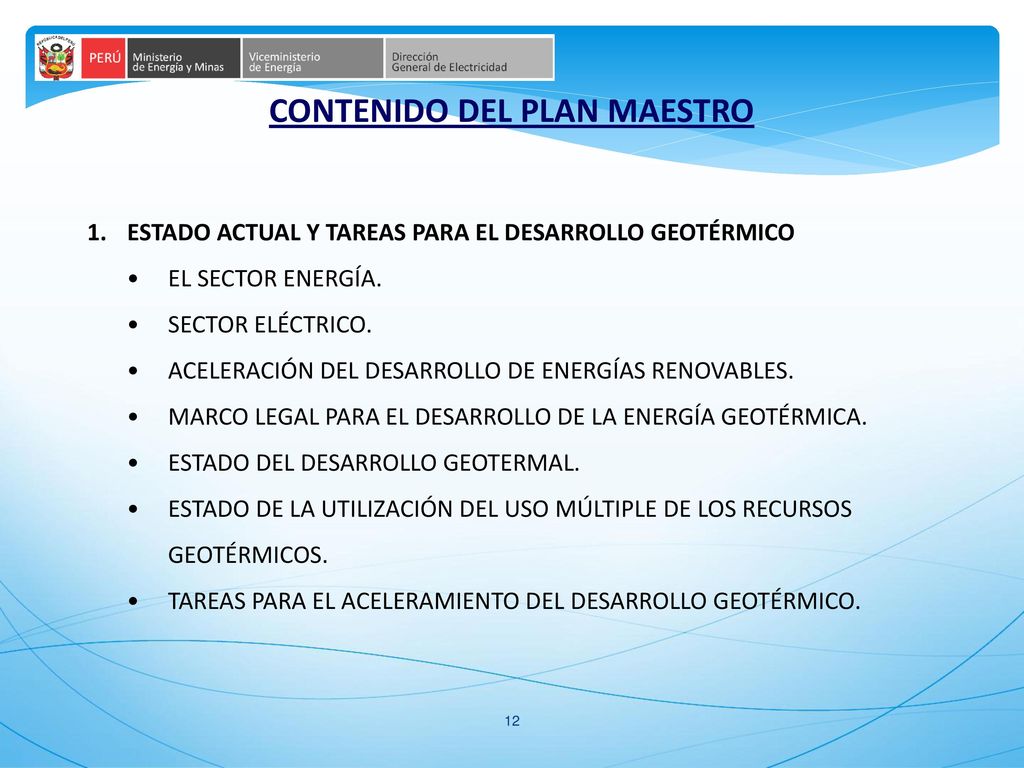Click TAREAS PARA EL ACELERAMIENTO DEL DESARROLLO bullet
This screenshot has width=1024, height=768.
tap(514, 601)
